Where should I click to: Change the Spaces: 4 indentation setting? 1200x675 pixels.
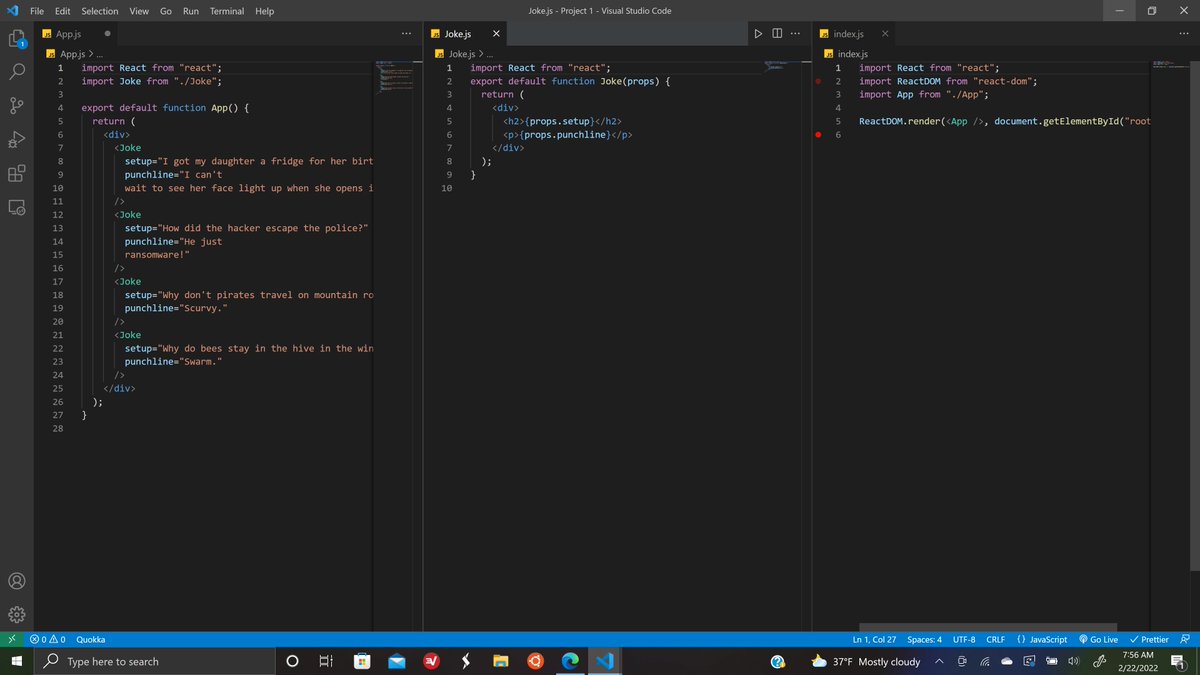point(924,639)
